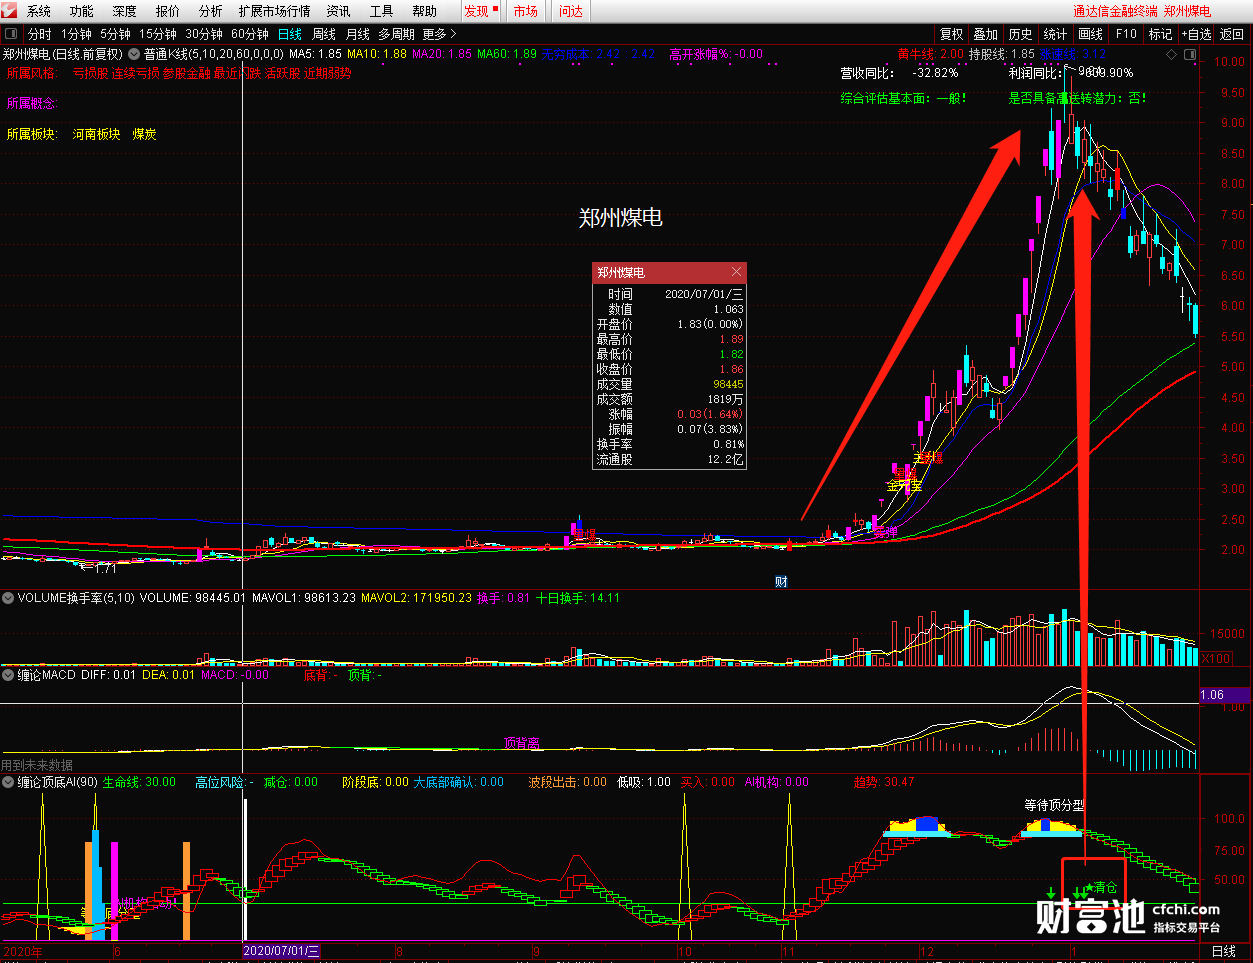Open the 功能 menu
This screenshot has height=963, width=1253.
[x=82, y=11]
